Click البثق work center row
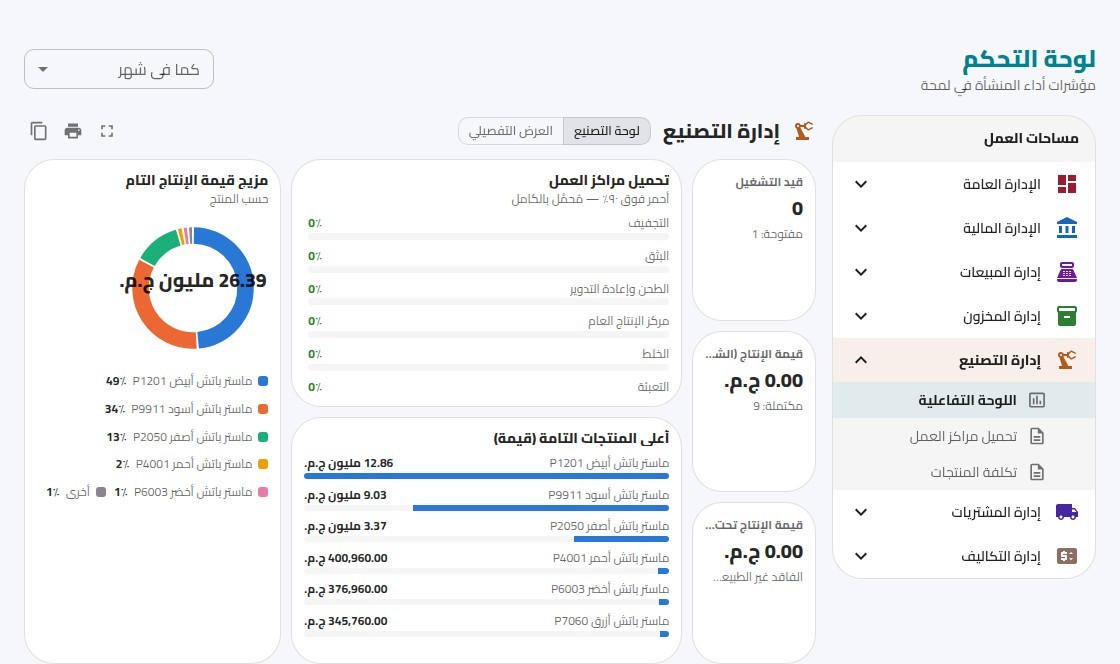This screenshot has width=1120, height=664. click(x=488, y=261)
